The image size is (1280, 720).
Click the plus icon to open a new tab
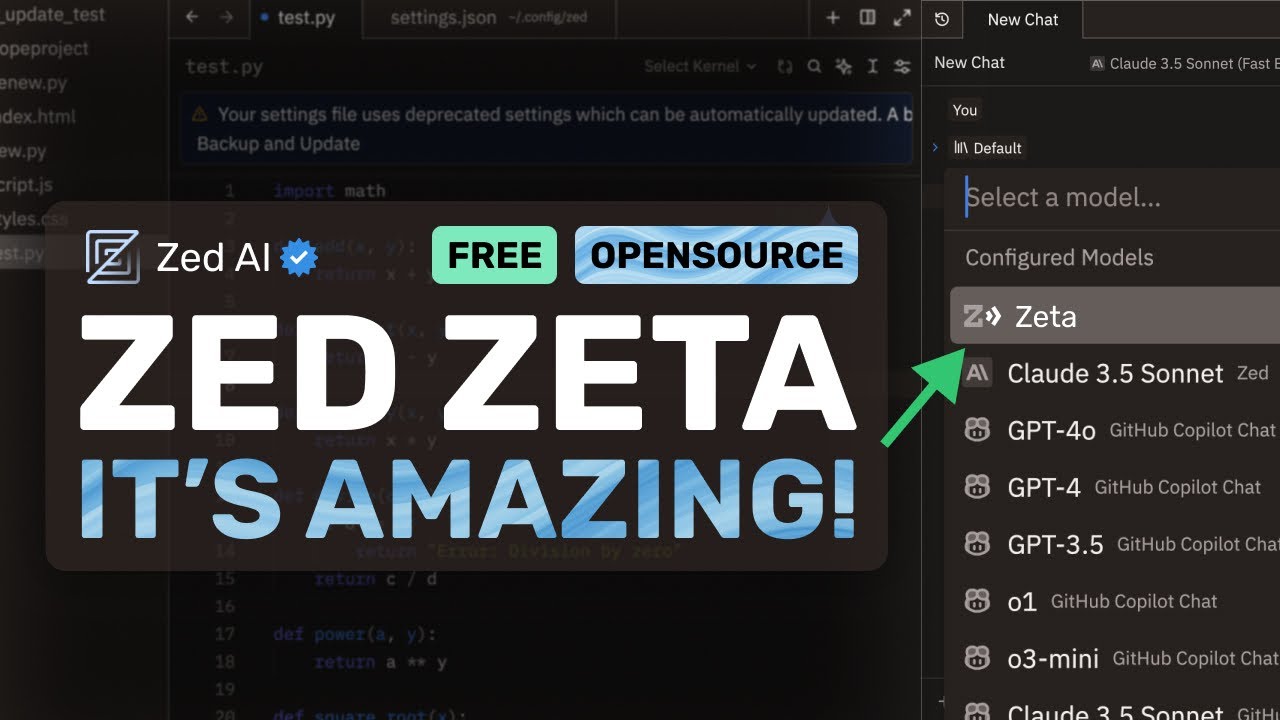point(833,17)
